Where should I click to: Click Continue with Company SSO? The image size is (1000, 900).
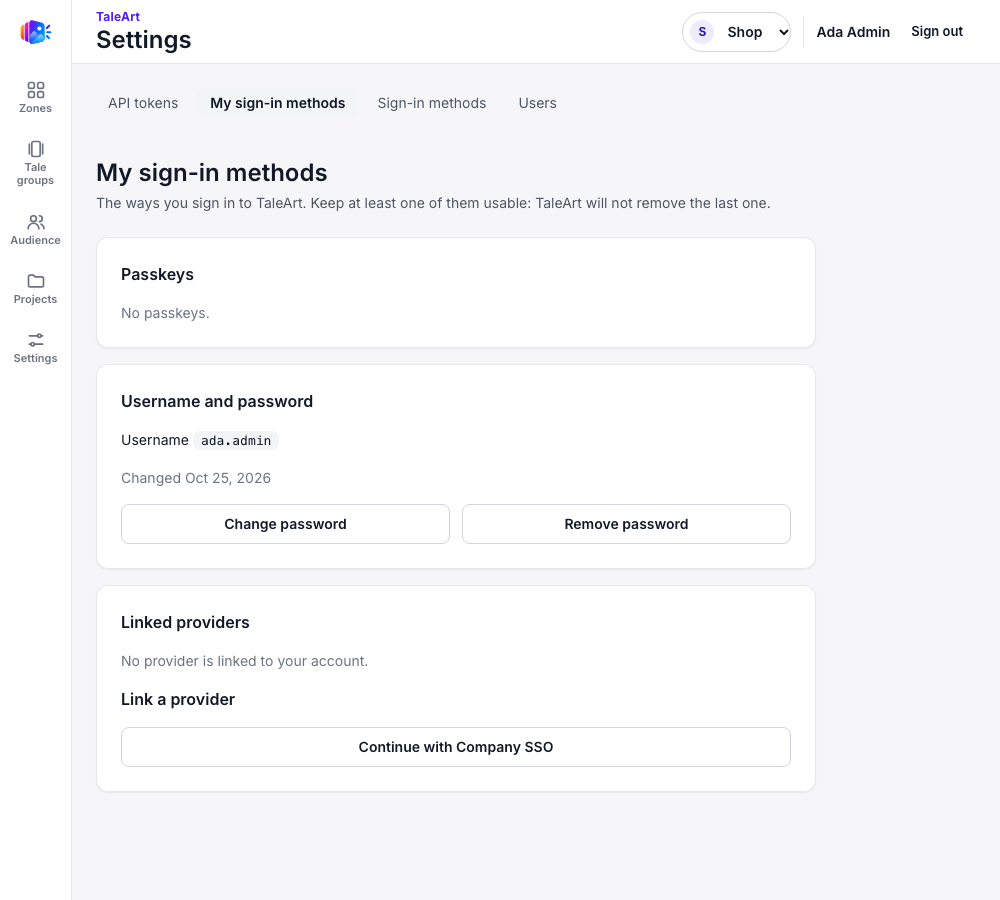coord(456,747)
